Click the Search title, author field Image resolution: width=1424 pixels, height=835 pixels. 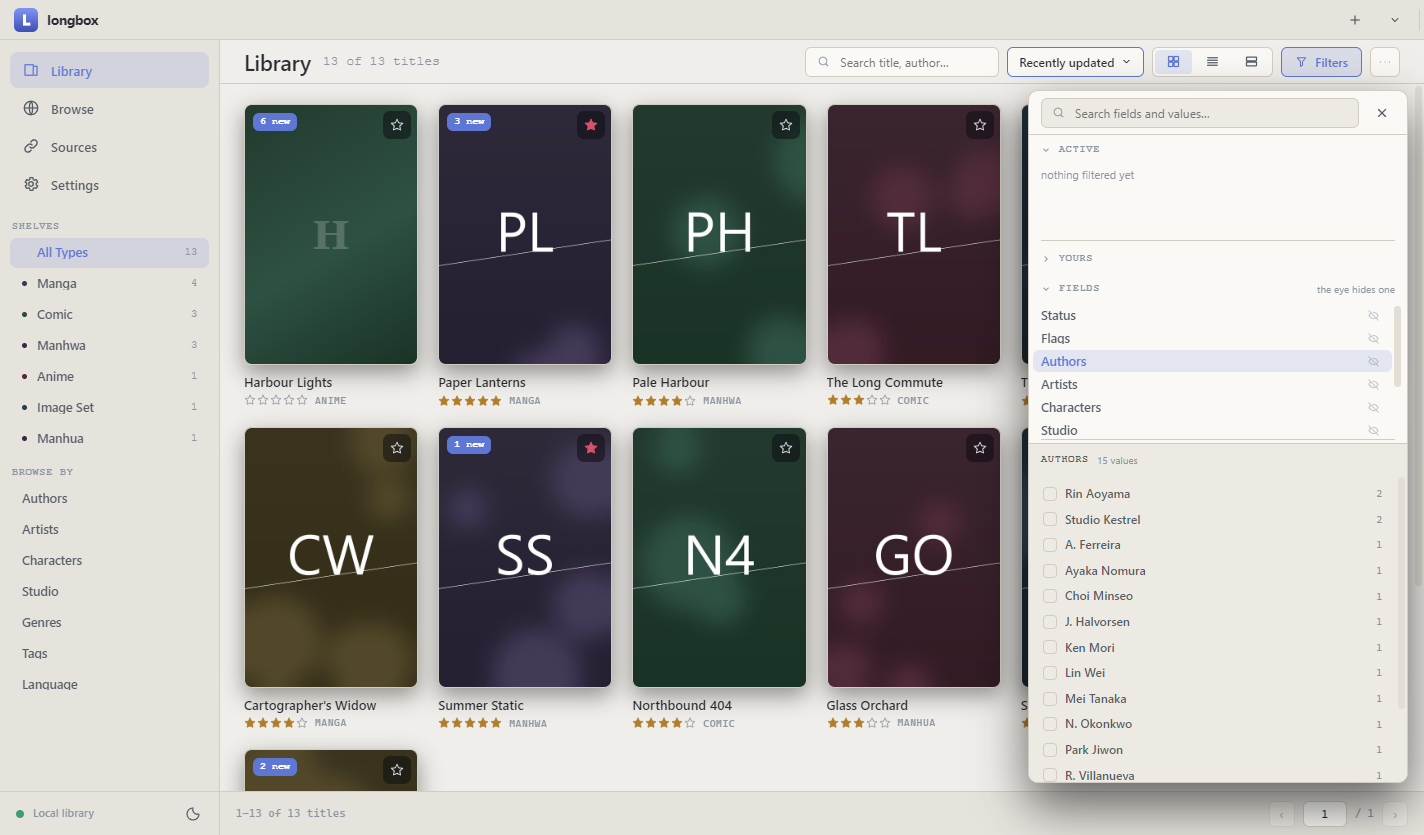902,62
